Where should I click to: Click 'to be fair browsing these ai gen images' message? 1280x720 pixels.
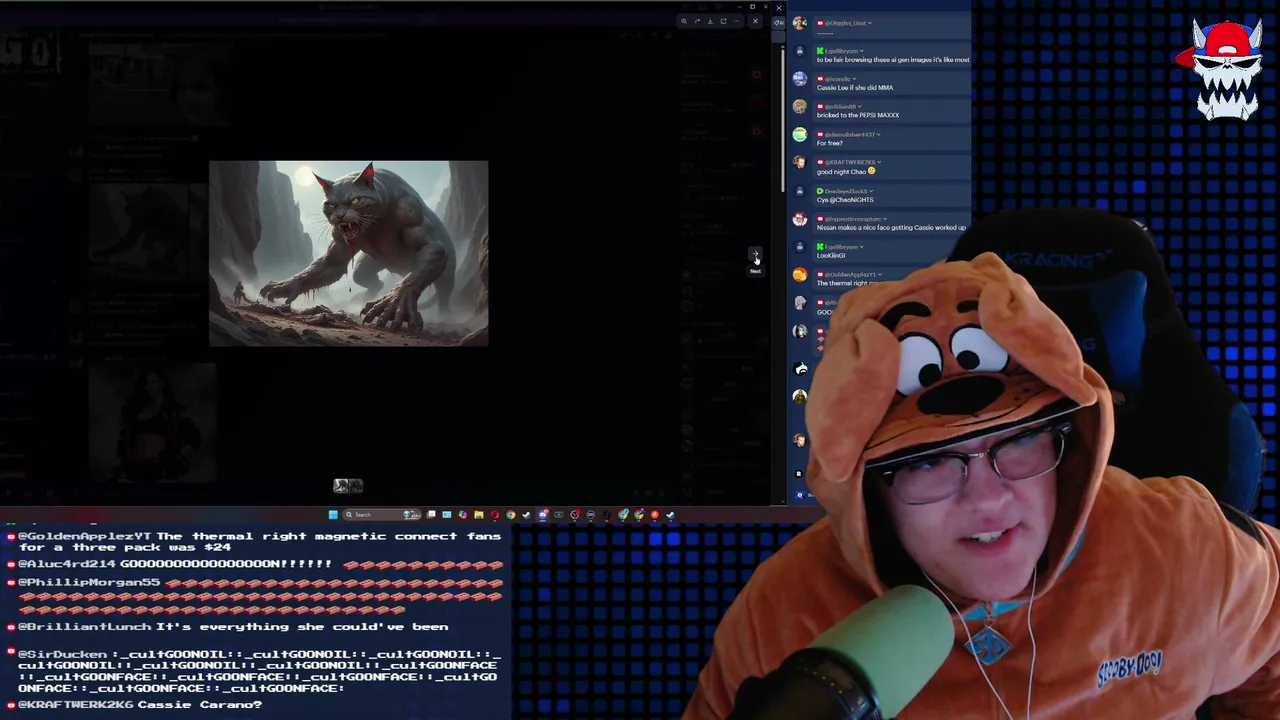point(893,60)
